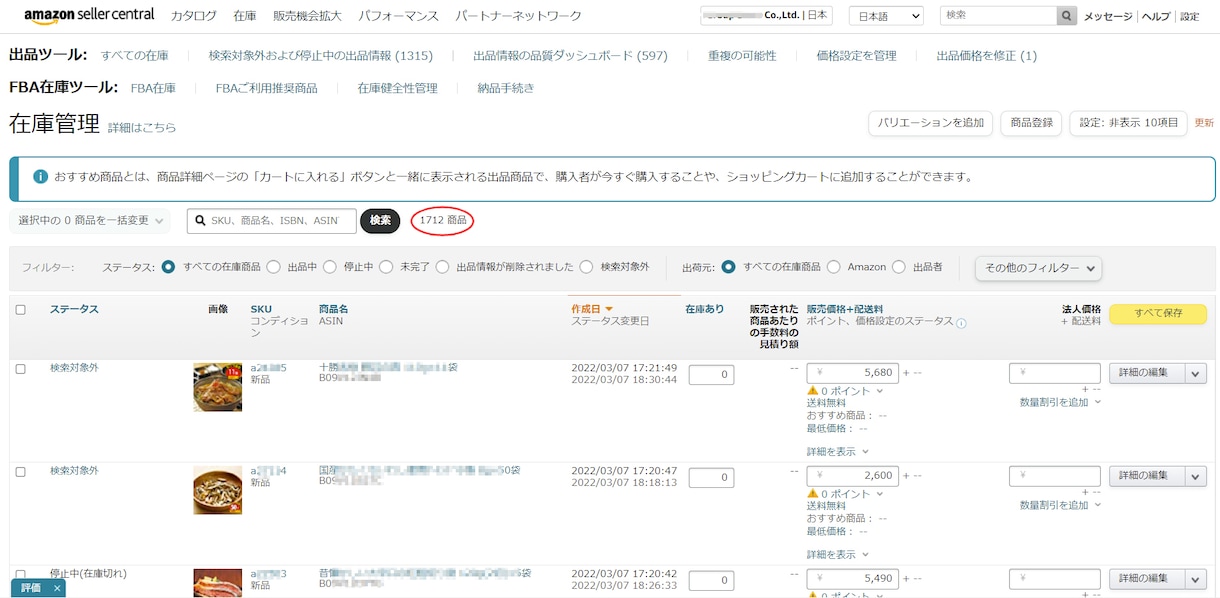1220x598 pixels.
Task: Click the 更新 refresh link
Action: pyautogui.click(x=1204, y=123)
